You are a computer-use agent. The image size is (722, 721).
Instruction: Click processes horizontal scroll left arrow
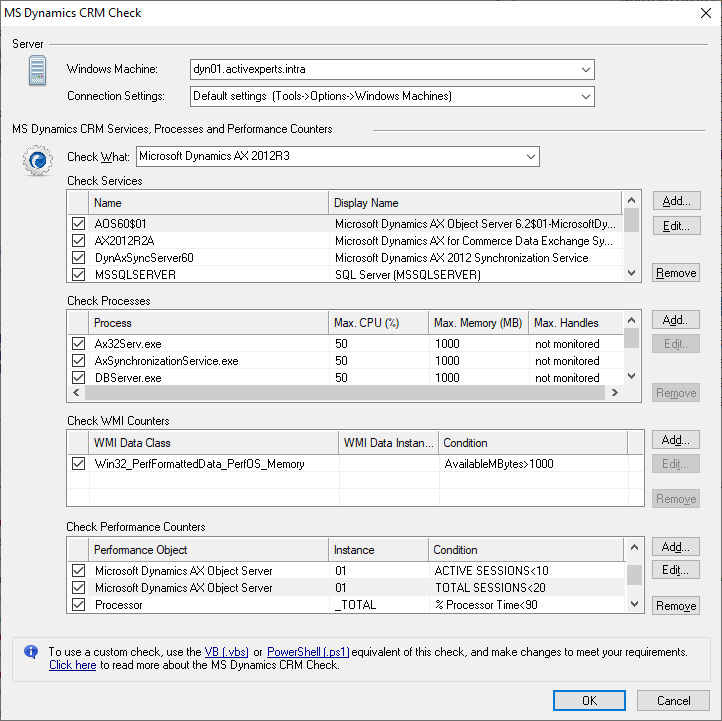pyautogui.click(x=76, y=393)
